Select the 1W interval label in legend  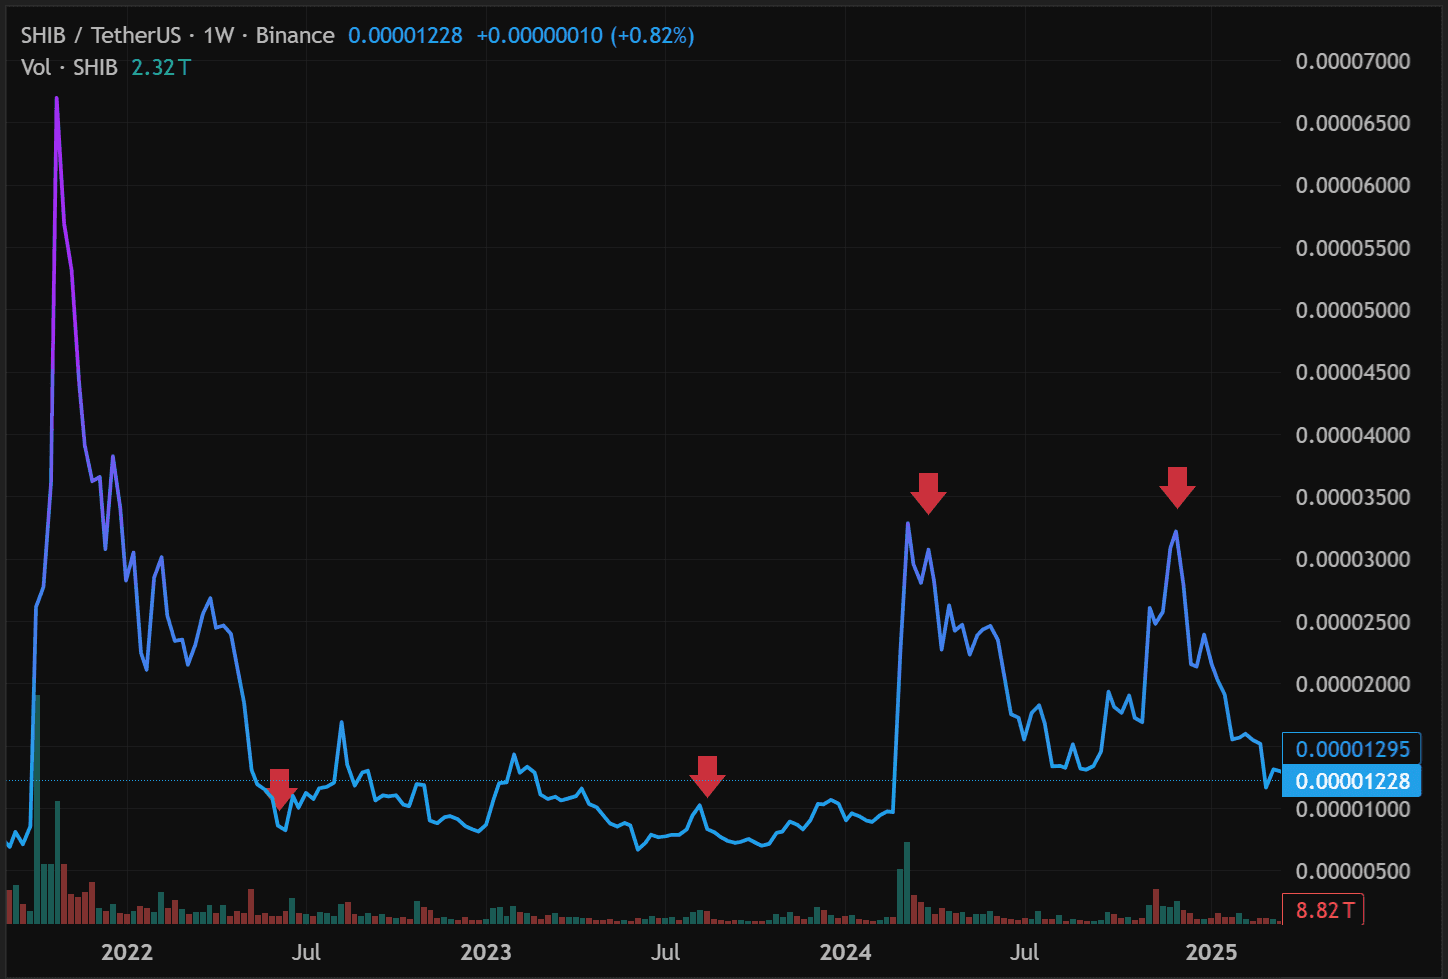click(x=218, y=35)
